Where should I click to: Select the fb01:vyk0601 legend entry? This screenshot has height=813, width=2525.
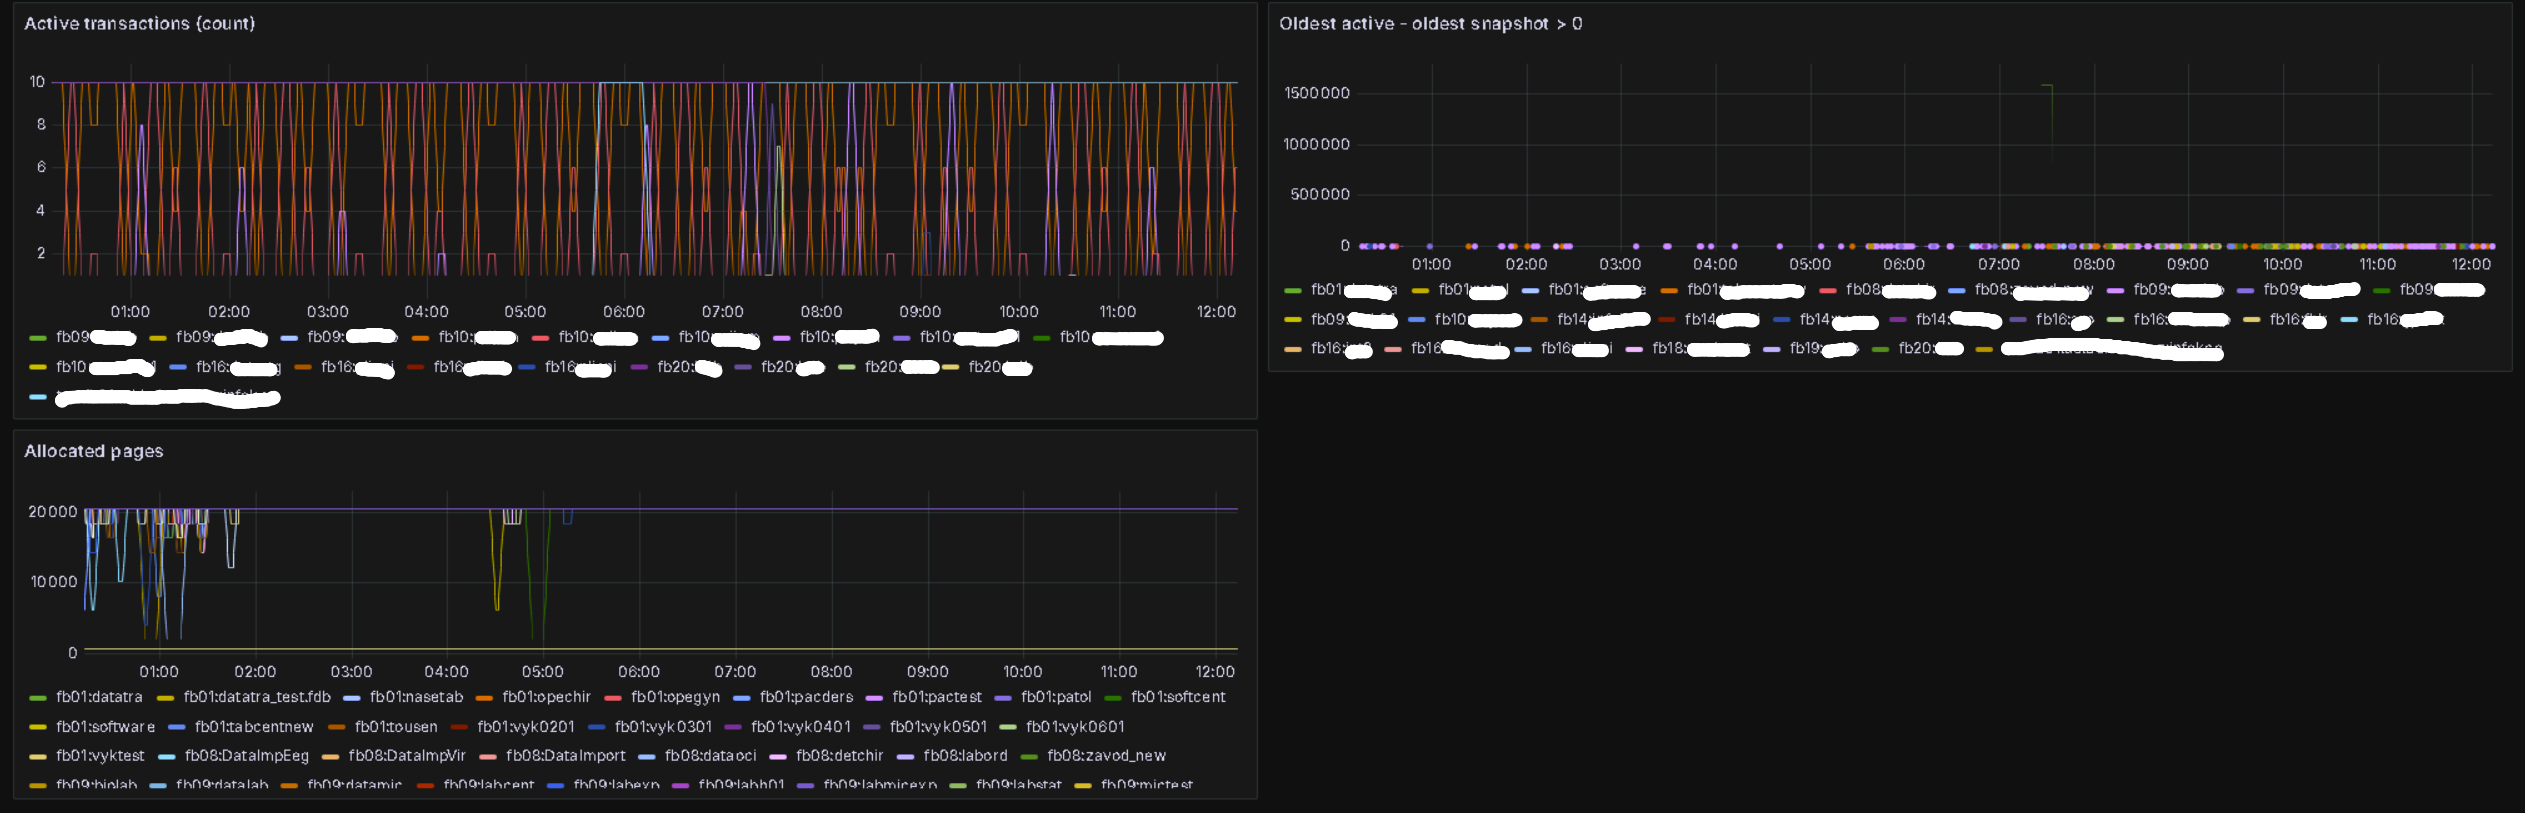point(1075,727)
